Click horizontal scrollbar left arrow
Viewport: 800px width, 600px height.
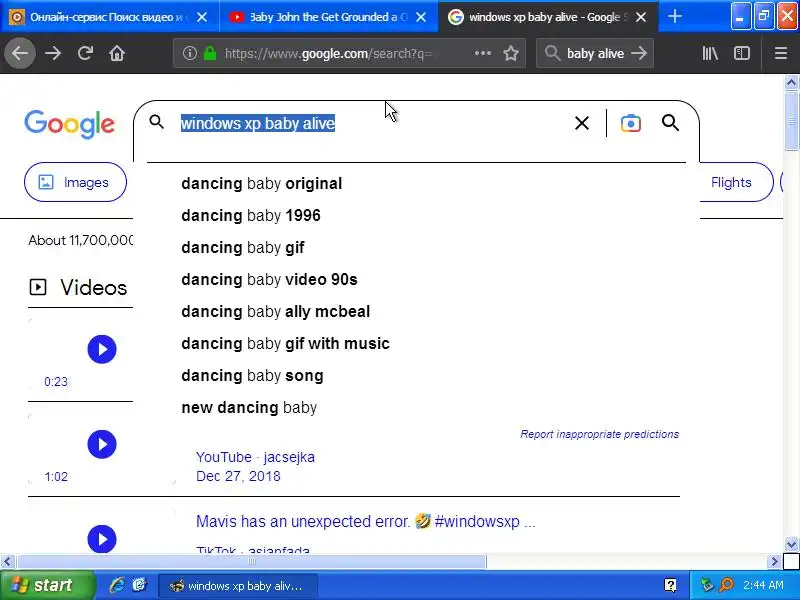[x=7, y=562]
